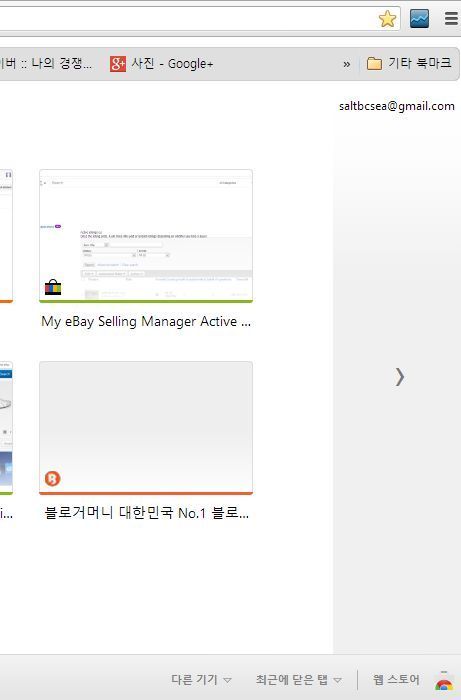Go to next page with right arrow
461x700 pixels.
399,377
